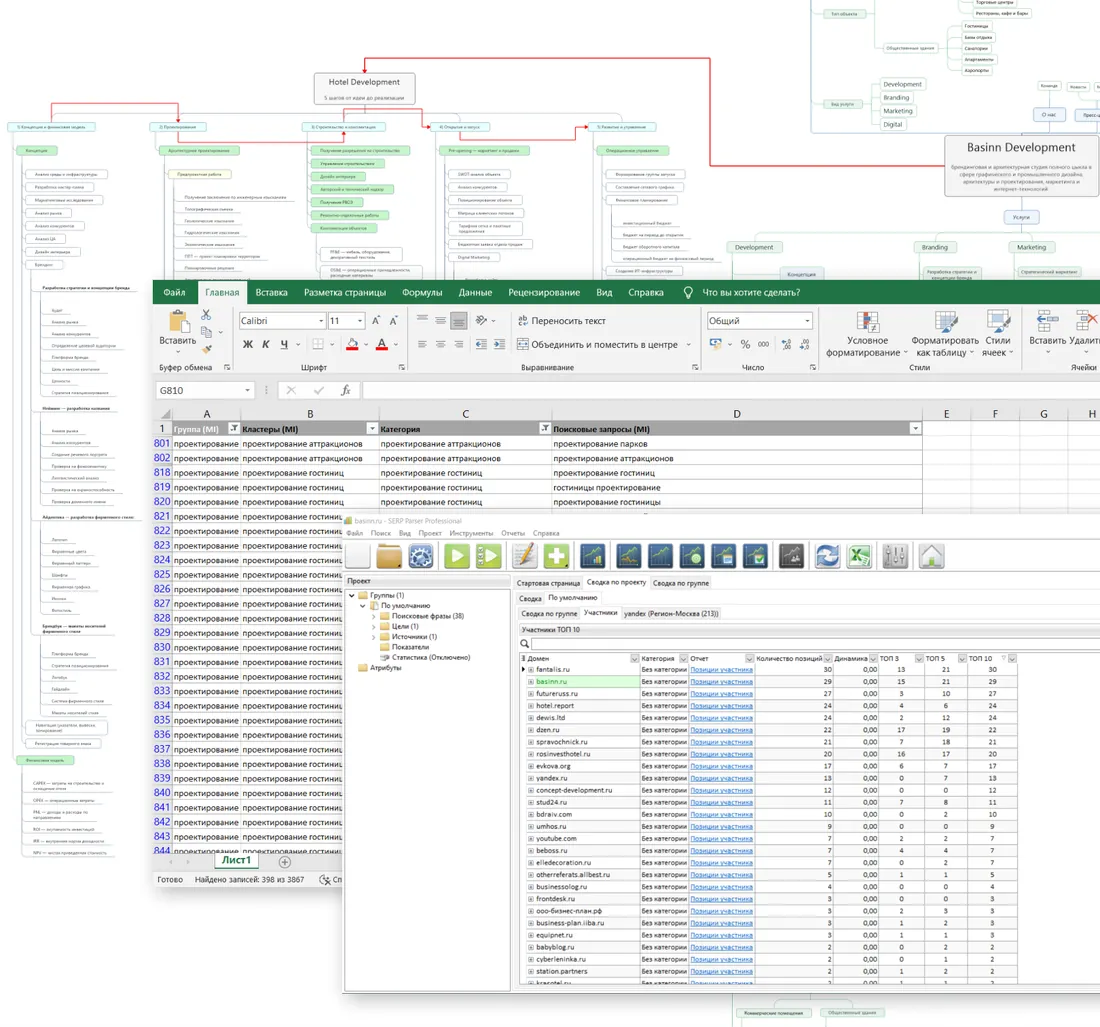
Task: Click the run-with-checklist icon in SERP Parser
Action: pyautogui.click(x=489, y=557)
